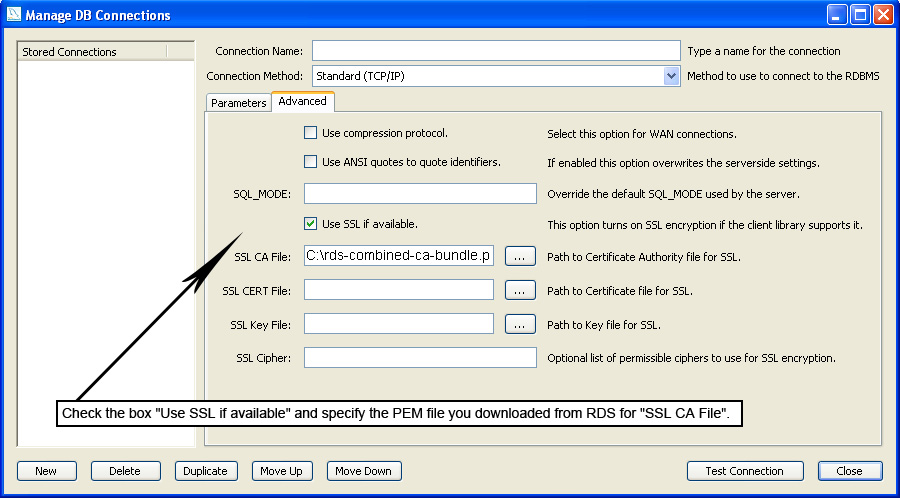The image size is (900, 498).
Task: Switch to the Parameters tab
Action: coord(238,103)
